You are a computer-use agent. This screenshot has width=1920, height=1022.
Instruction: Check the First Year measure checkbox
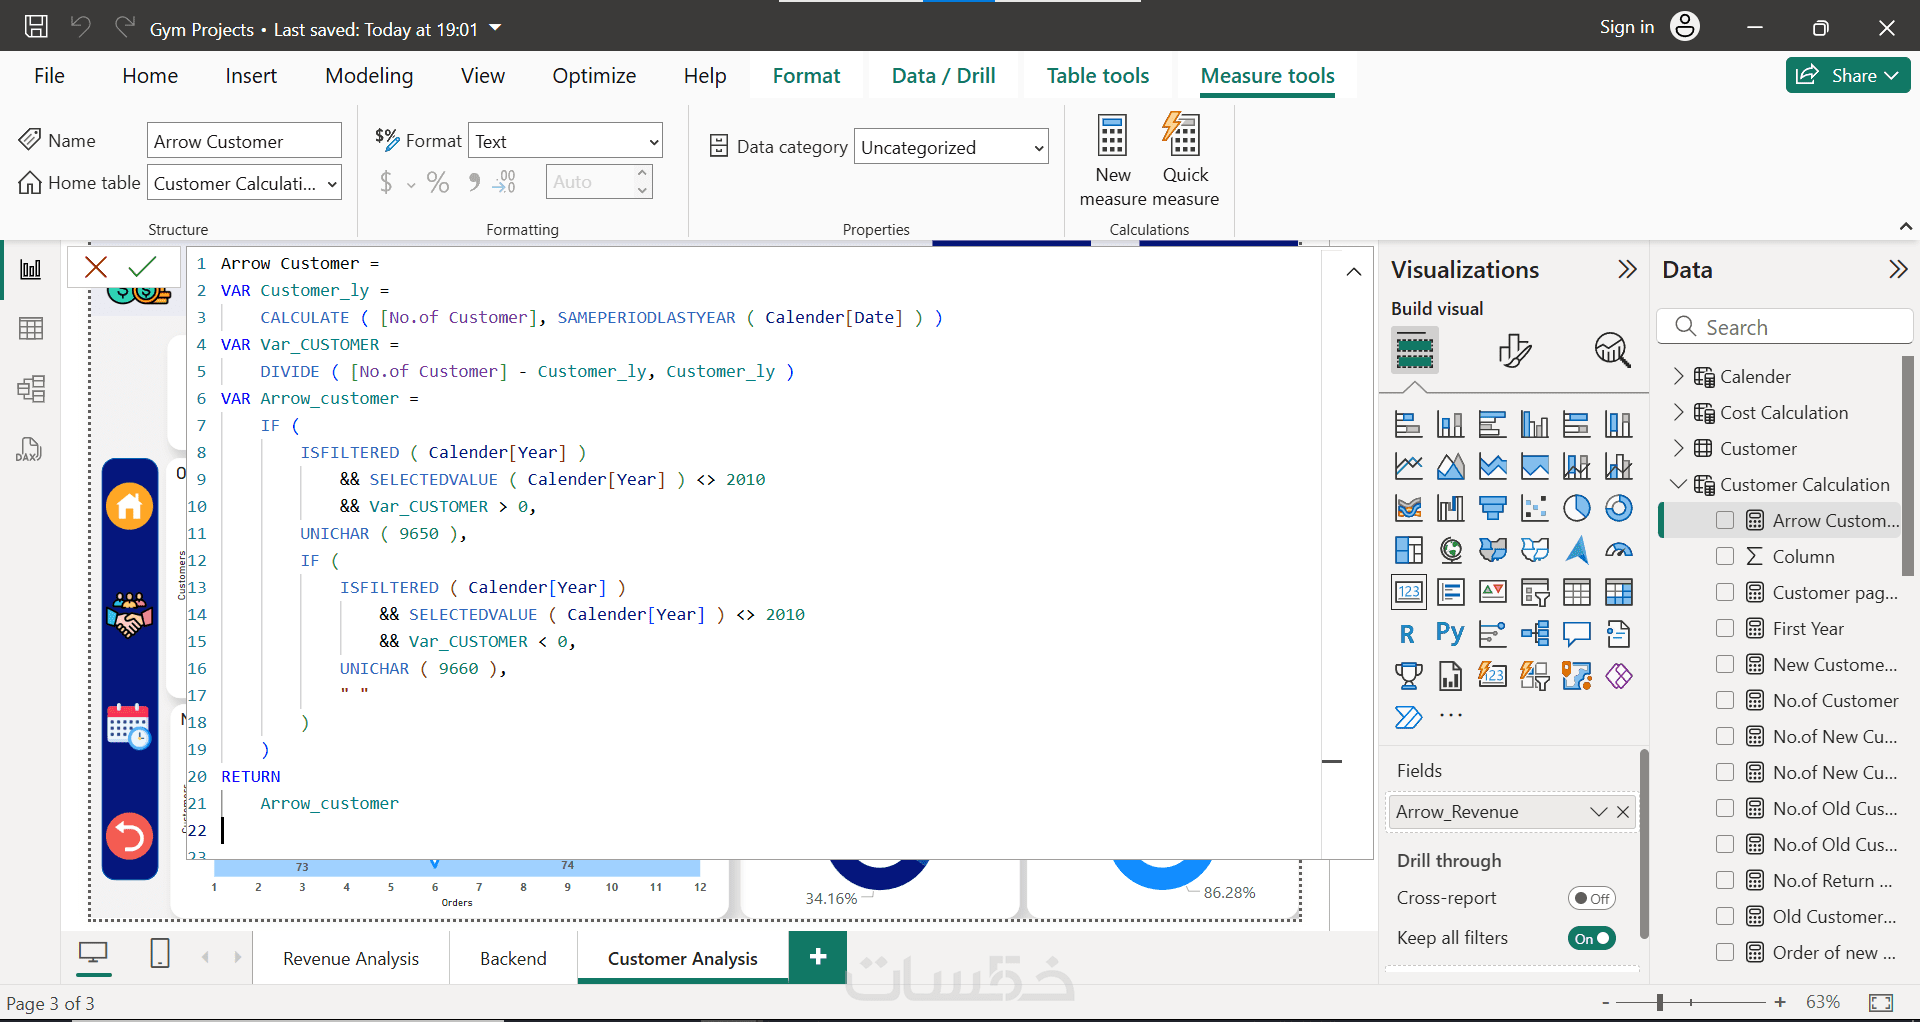tap(1725, 628)
